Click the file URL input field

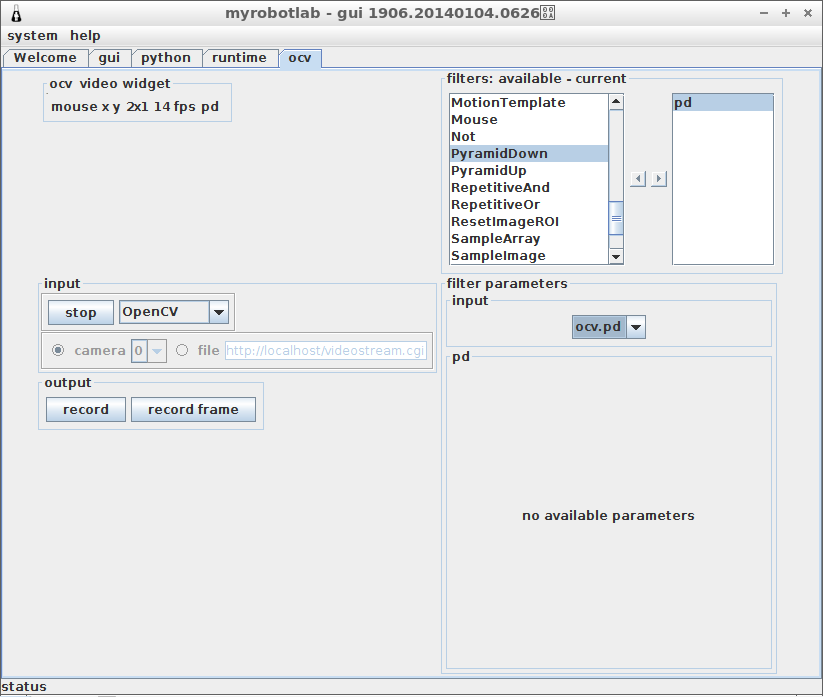(326, 351)
